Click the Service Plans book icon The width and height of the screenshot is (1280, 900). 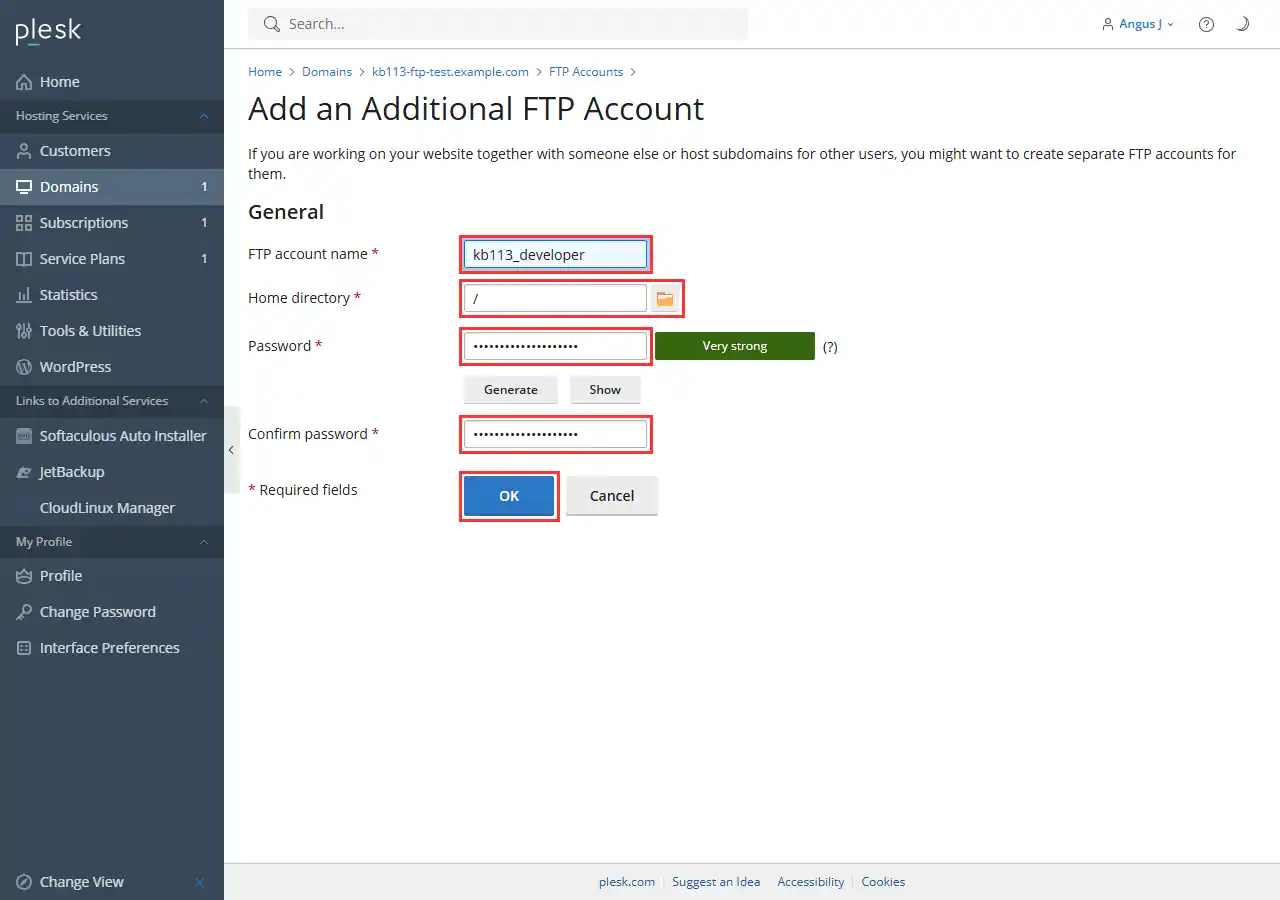pos(24,259)
